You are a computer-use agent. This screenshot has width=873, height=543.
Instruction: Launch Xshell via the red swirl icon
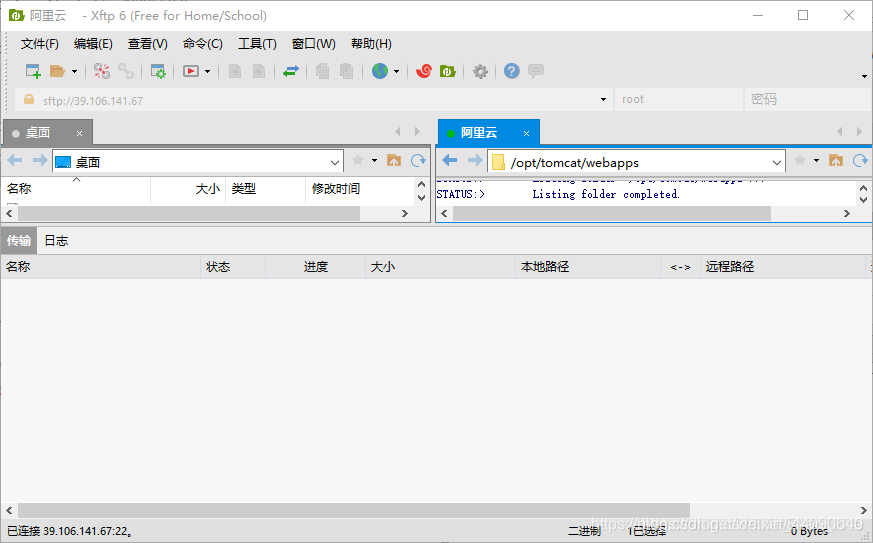[424, 71]
